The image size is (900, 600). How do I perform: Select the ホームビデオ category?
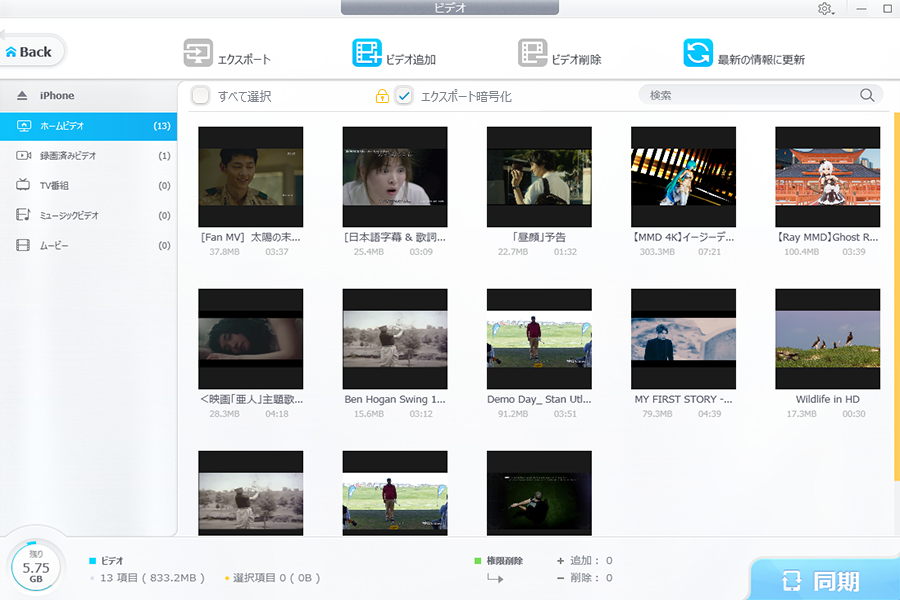point(88,126)
